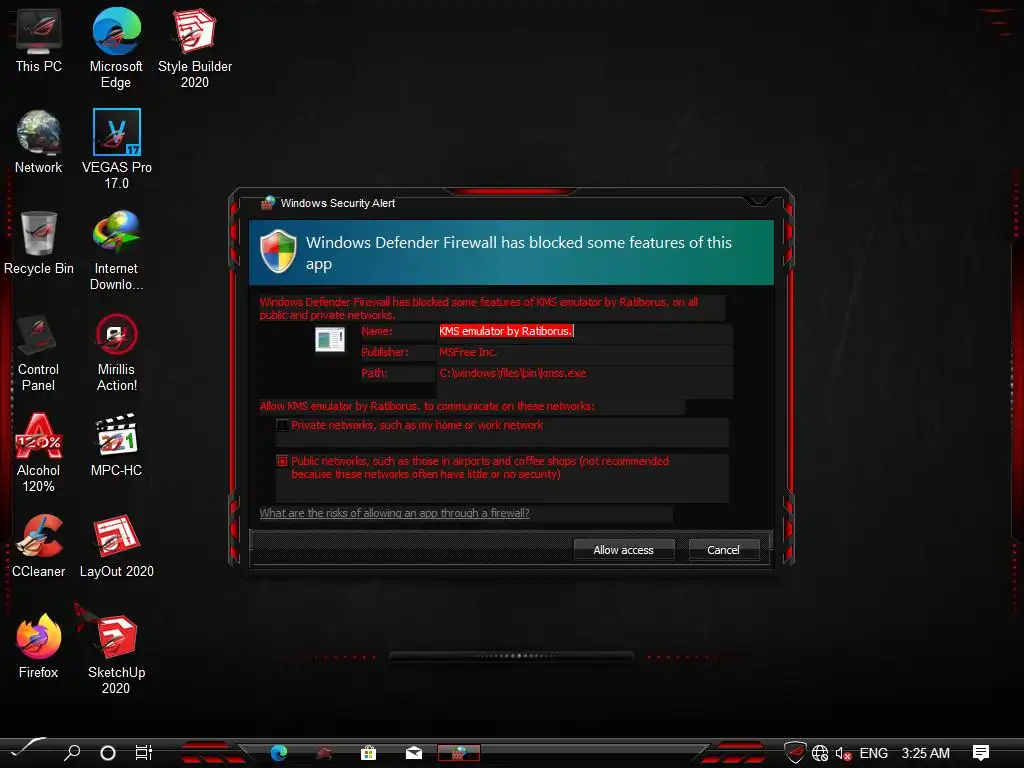Image resolution: width=1024 pixels, height=768 pixels.
Task: Click Allow access button
Action: [x=624, y=550]
